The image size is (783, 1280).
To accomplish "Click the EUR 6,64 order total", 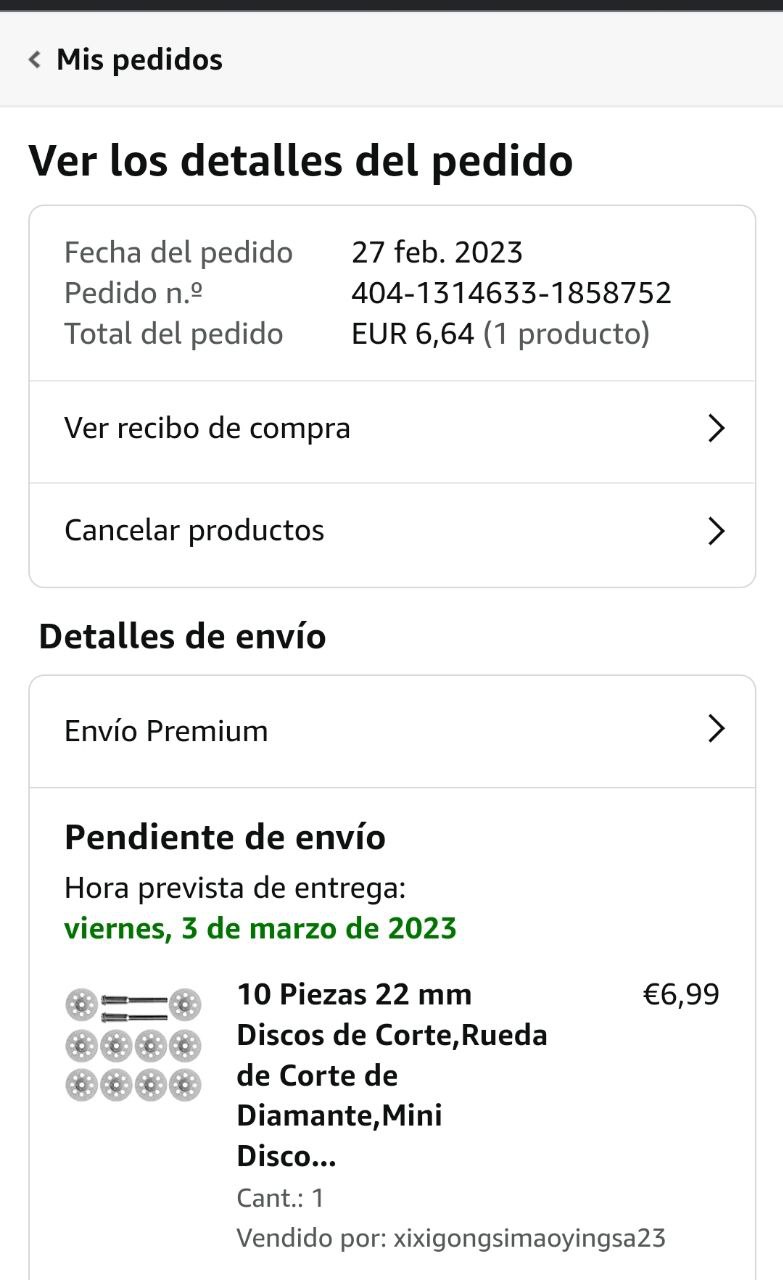I will coord(412,334).
